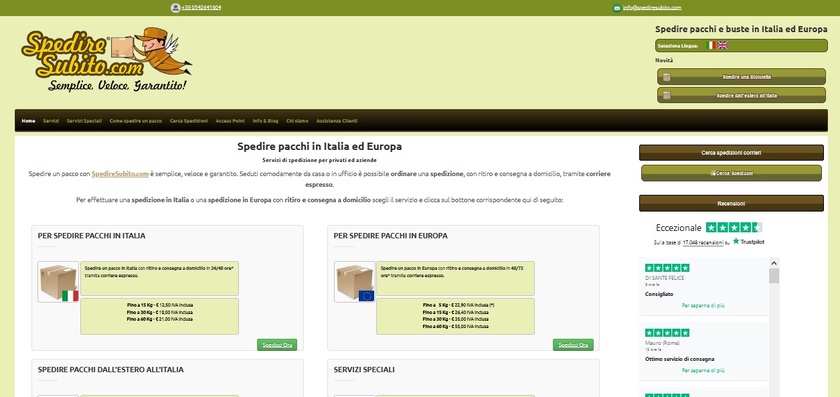Open the Home menu item
Image resolution: width=840 pixels, height=397 pixels.
click(28, 121)
